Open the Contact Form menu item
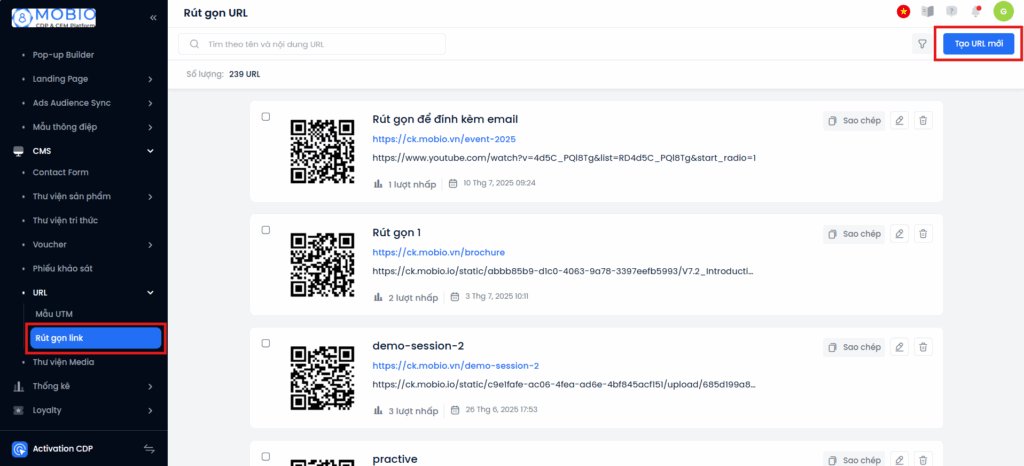The width and height of the screenshot is (1024, 466). click(60, 173)
